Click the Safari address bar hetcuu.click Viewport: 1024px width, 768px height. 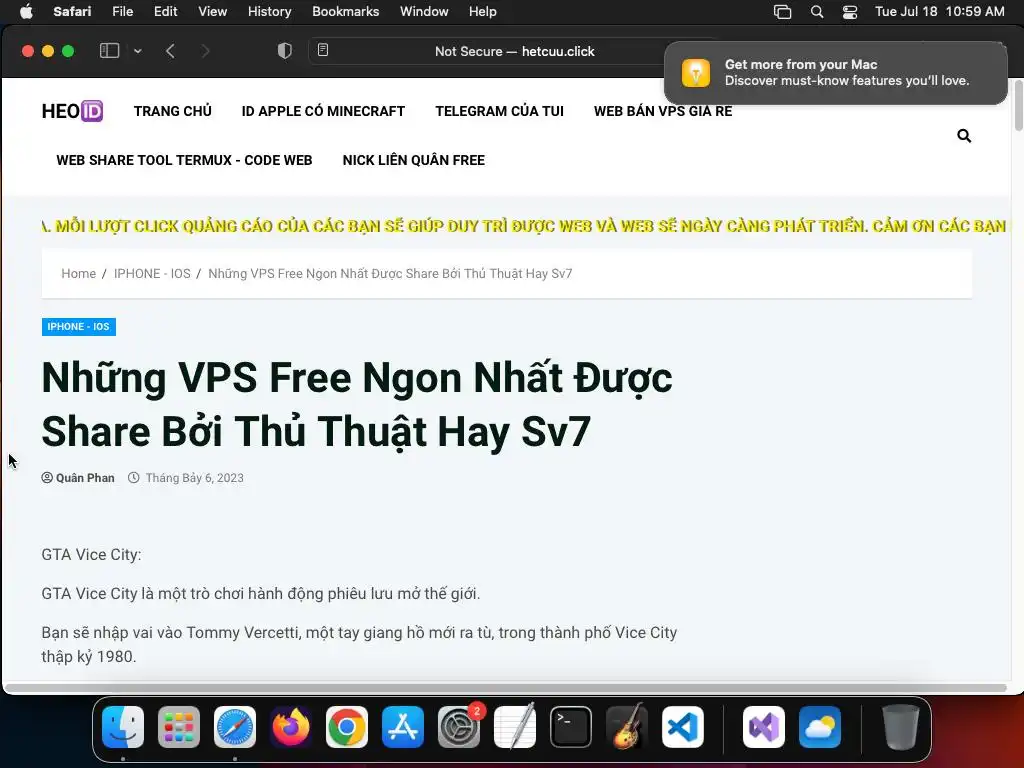coord(515,51)
